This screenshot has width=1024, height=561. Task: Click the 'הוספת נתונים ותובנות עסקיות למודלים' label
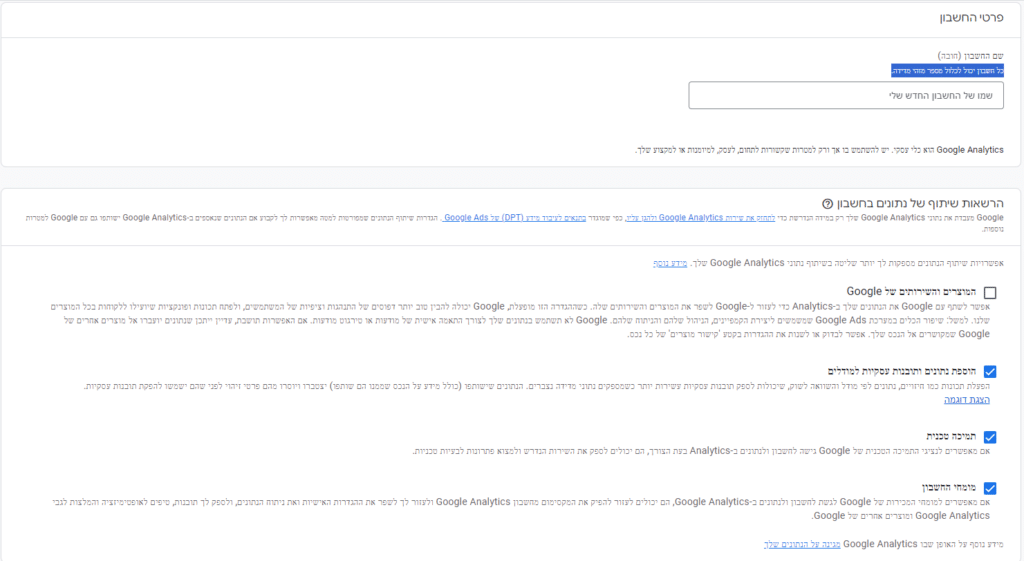pyautogui.click(x=902, y=371)
